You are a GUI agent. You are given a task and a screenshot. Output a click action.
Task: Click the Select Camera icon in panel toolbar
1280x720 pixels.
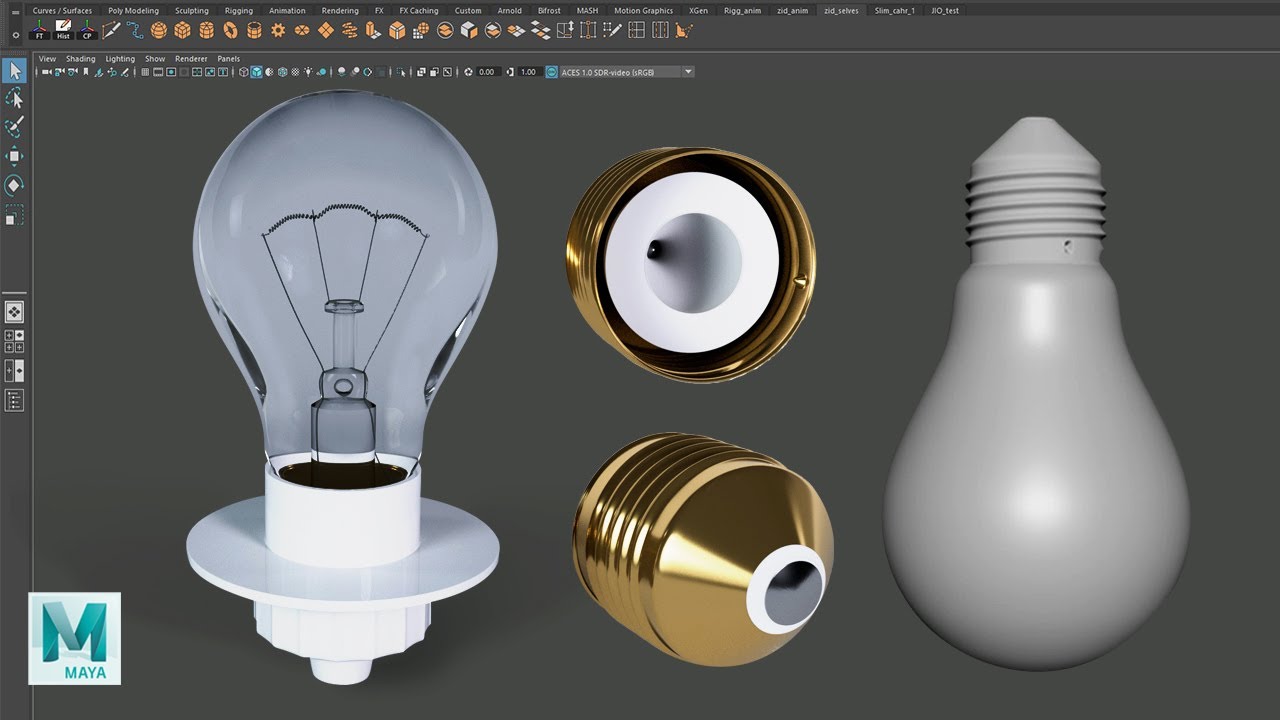[x=47, y=72]
